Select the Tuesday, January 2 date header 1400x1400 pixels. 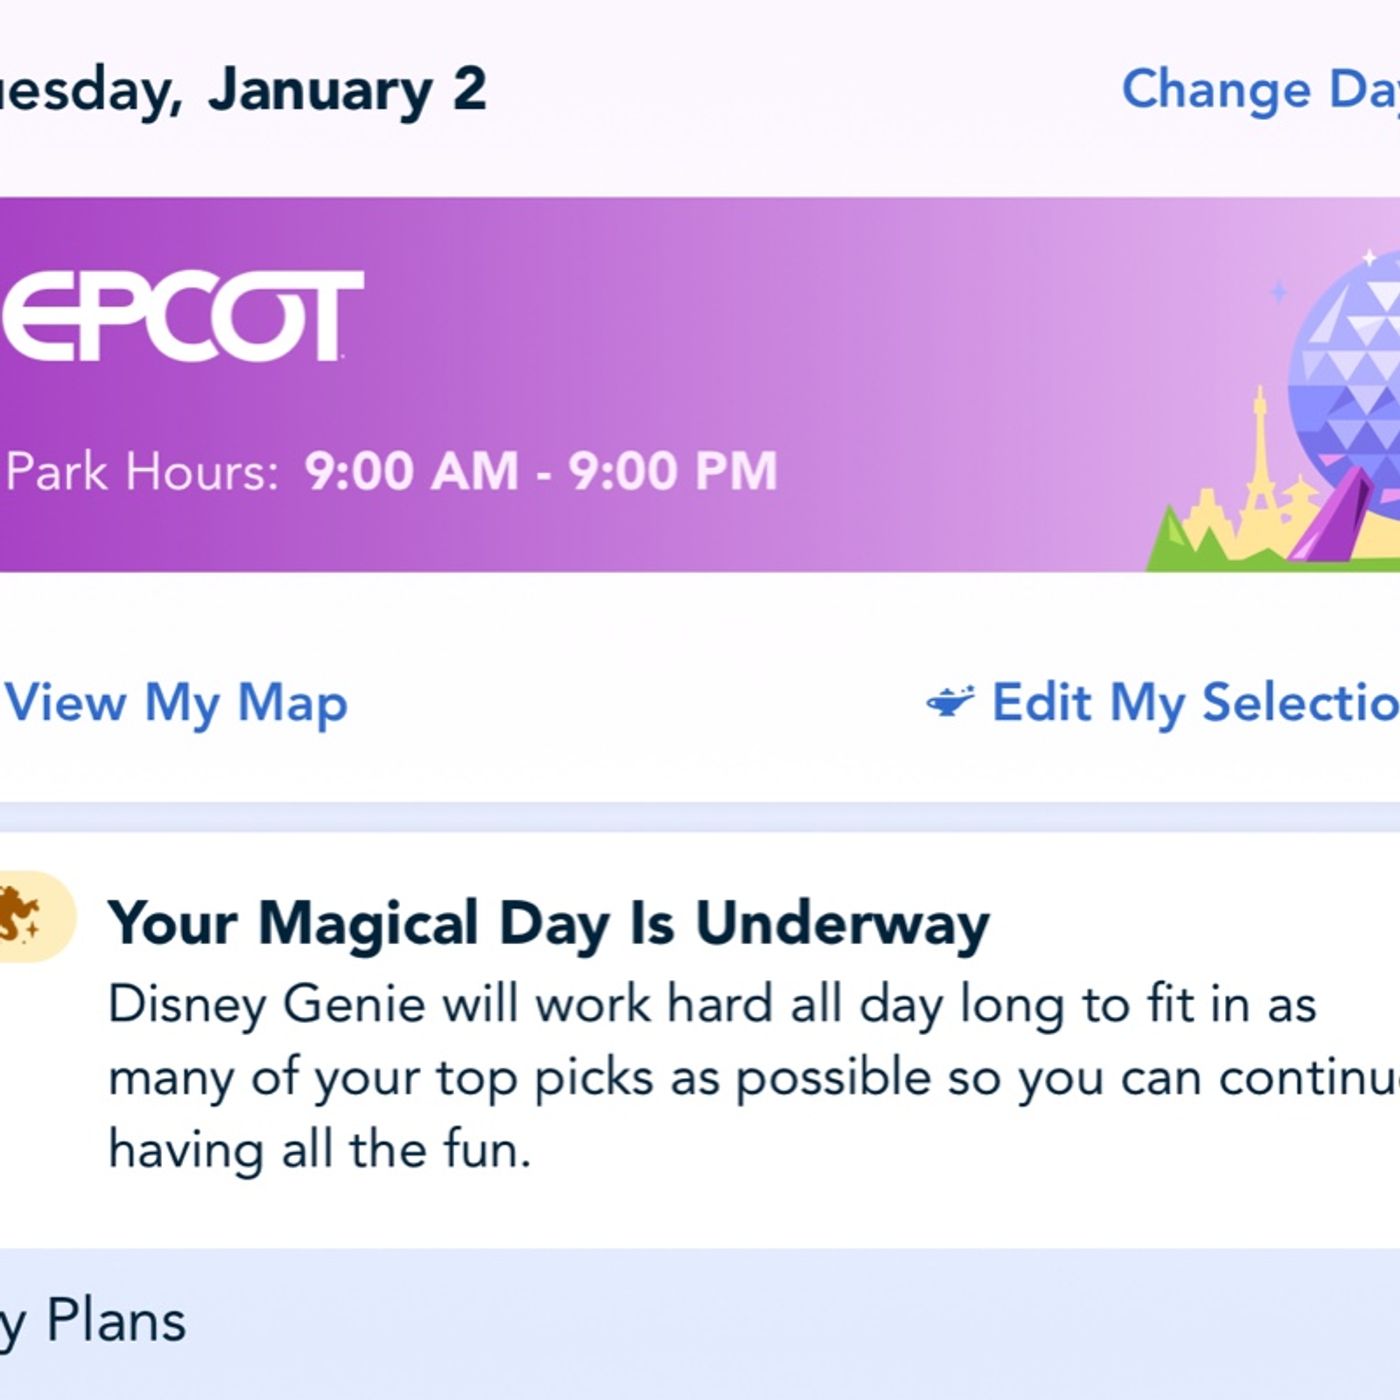click(243, 90)
